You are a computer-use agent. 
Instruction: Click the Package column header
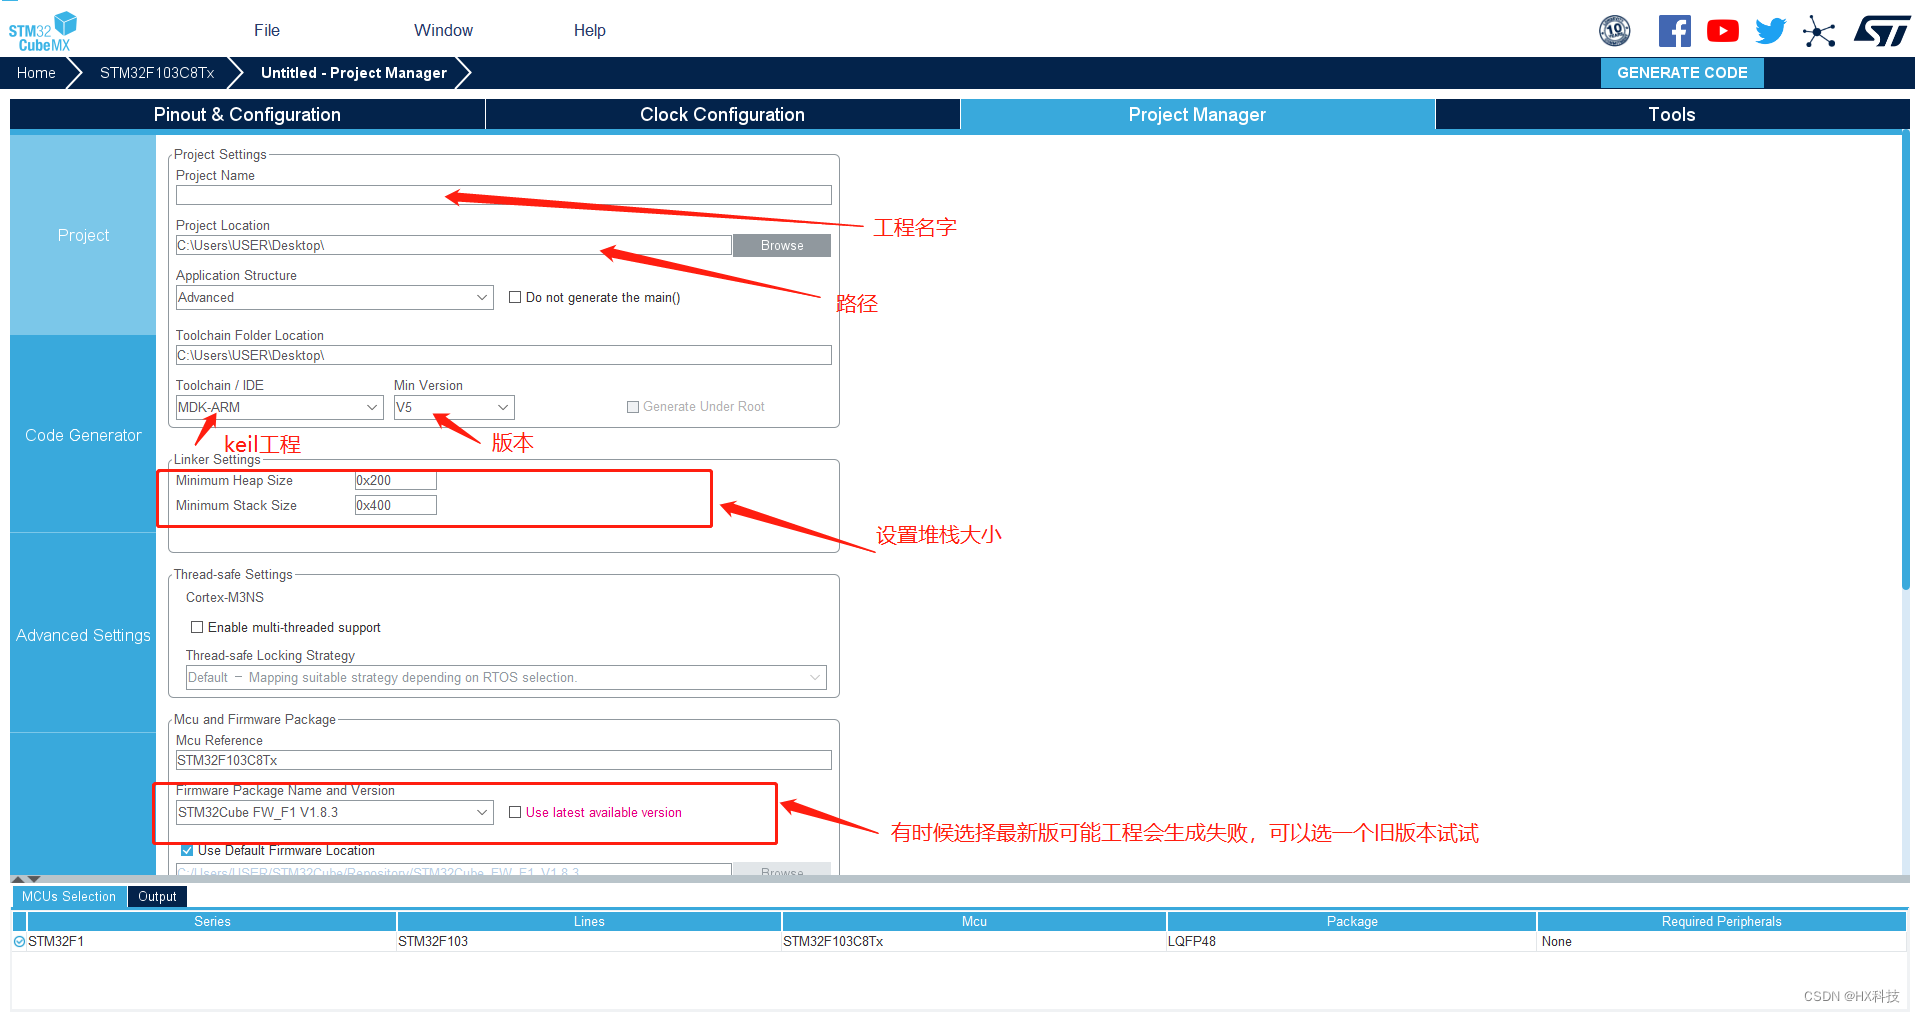click(x=1352, y=921)
